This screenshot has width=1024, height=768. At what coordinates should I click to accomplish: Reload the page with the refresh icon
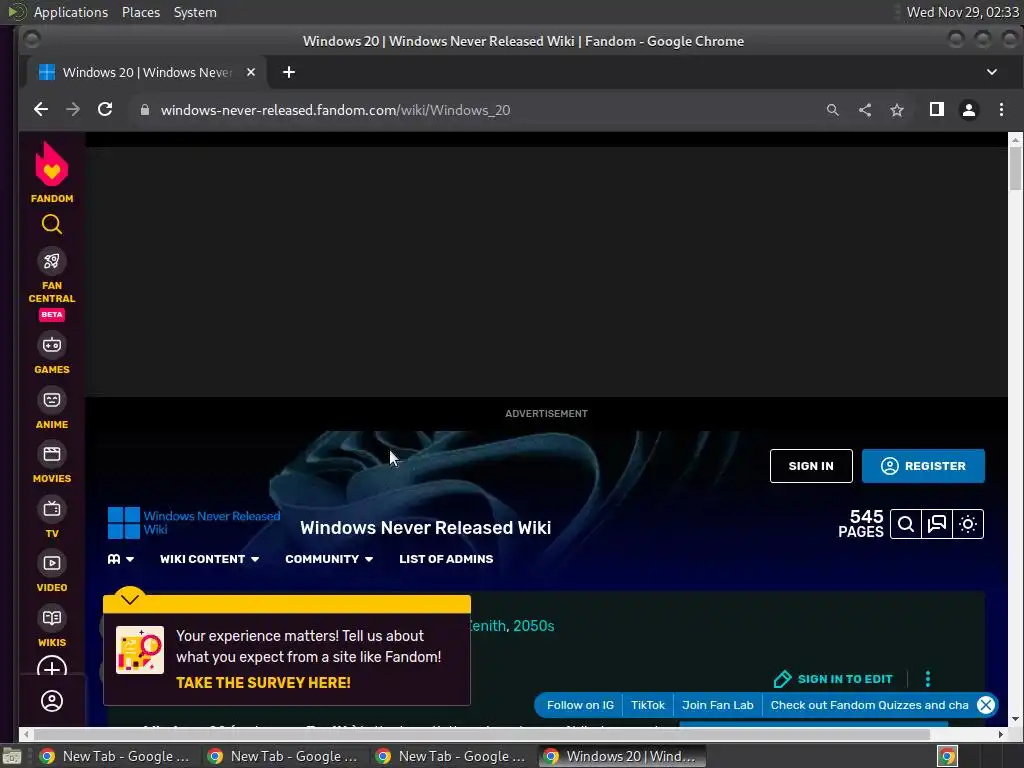point(105,110)
